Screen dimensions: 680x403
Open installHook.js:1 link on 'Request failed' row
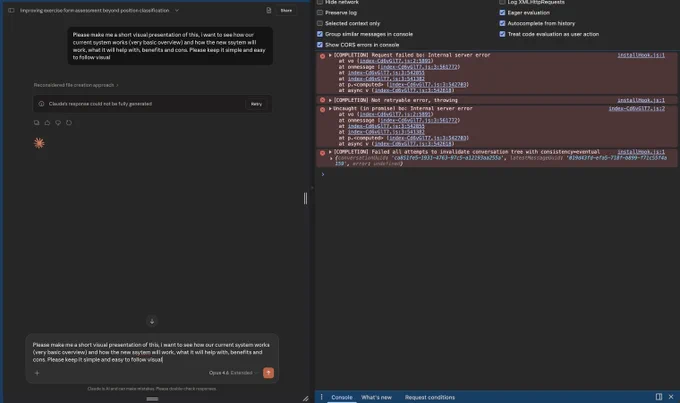click(x=641, y=55)
